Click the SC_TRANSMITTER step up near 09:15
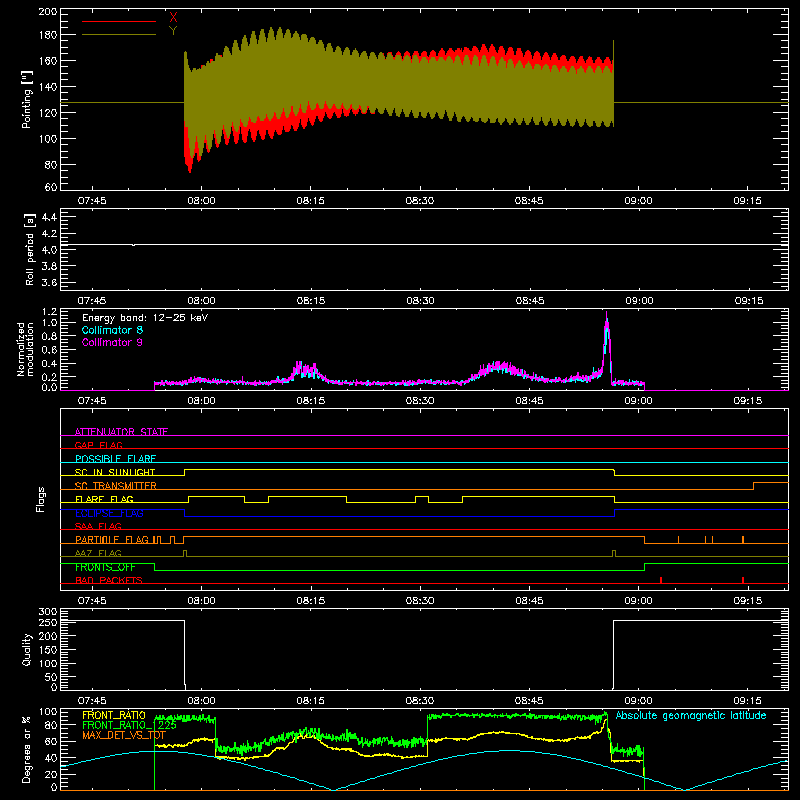 coord(754,485)
